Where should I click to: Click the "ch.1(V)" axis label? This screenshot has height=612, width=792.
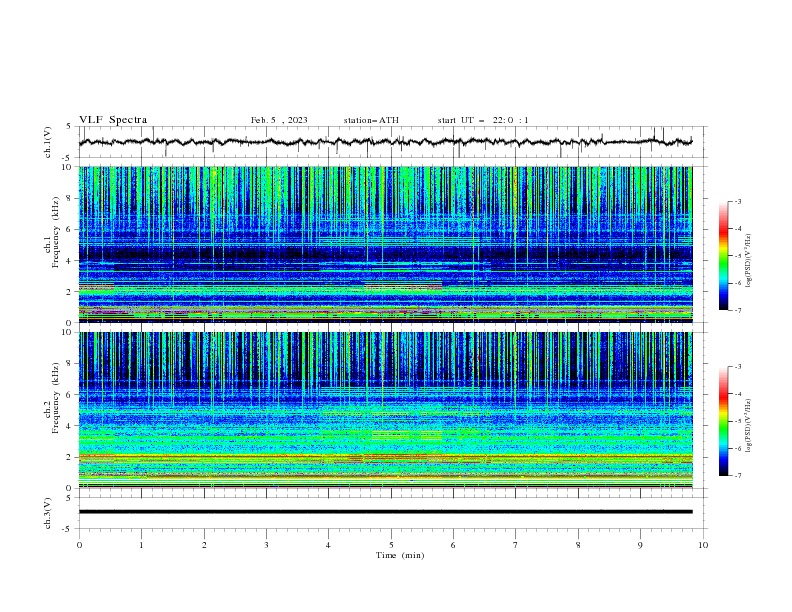pos(48,142)
